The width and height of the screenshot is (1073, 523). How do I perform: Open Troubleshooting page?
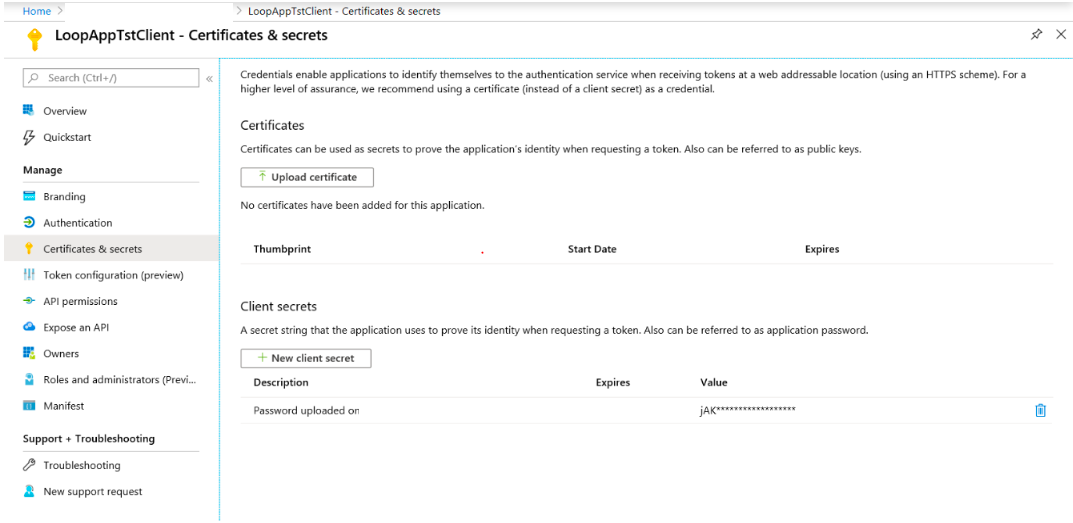coord(81,465)
